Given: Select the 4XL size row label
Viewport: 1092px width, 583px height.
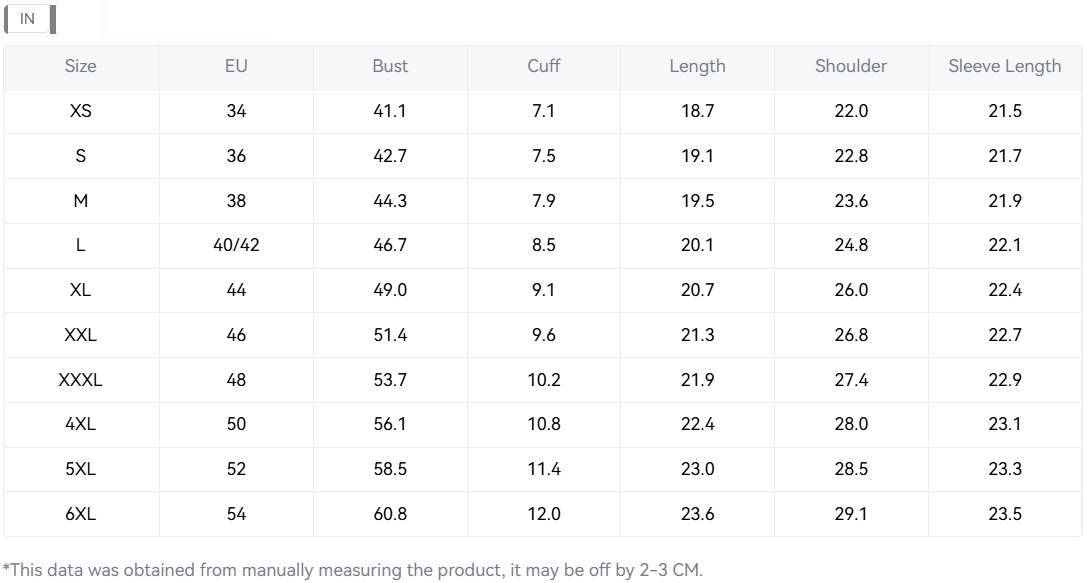Looking at the screenshot, I should click(81, 424).
